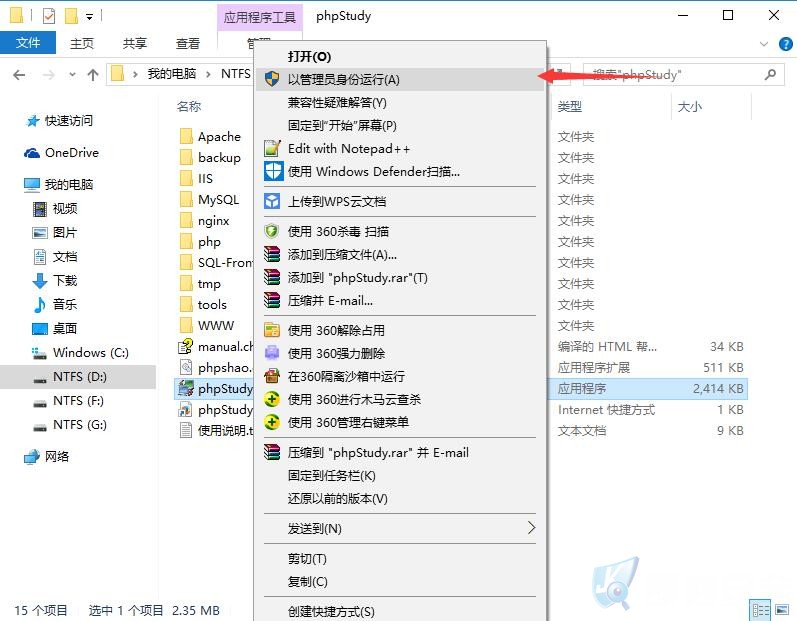Choose Pin to taskbar (固定到任务栏)
The width and height of the screenshot is (797, 621).
(331, 476)
